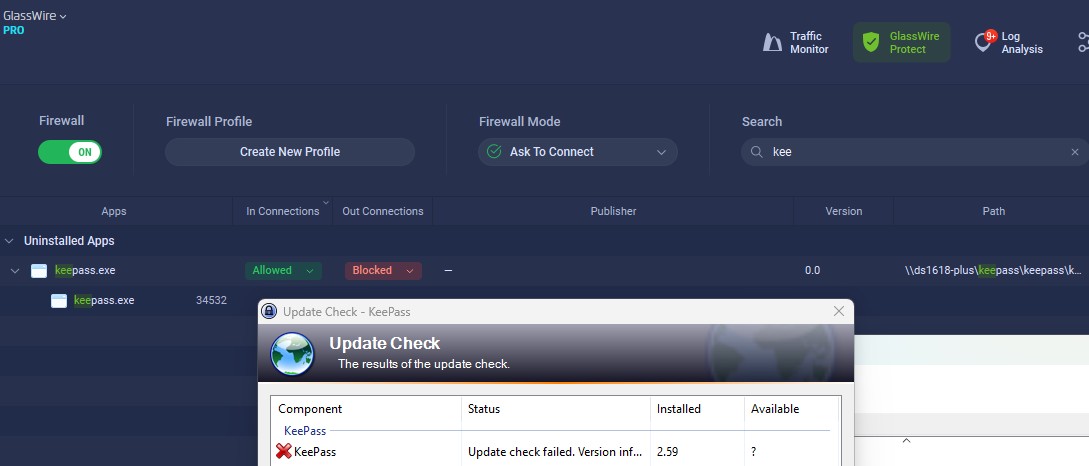The height and width of the screenshot is (466, 1089).
Task: Open Log Analysis with the 9+ badge
Action: tap(1009, 43)
